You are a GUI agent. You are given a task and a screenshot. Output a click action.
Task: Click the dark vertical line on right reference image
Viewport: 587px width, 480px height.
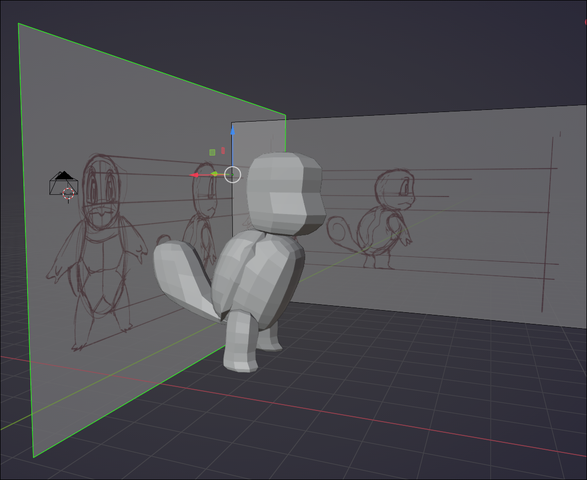(x=547, y=224)
